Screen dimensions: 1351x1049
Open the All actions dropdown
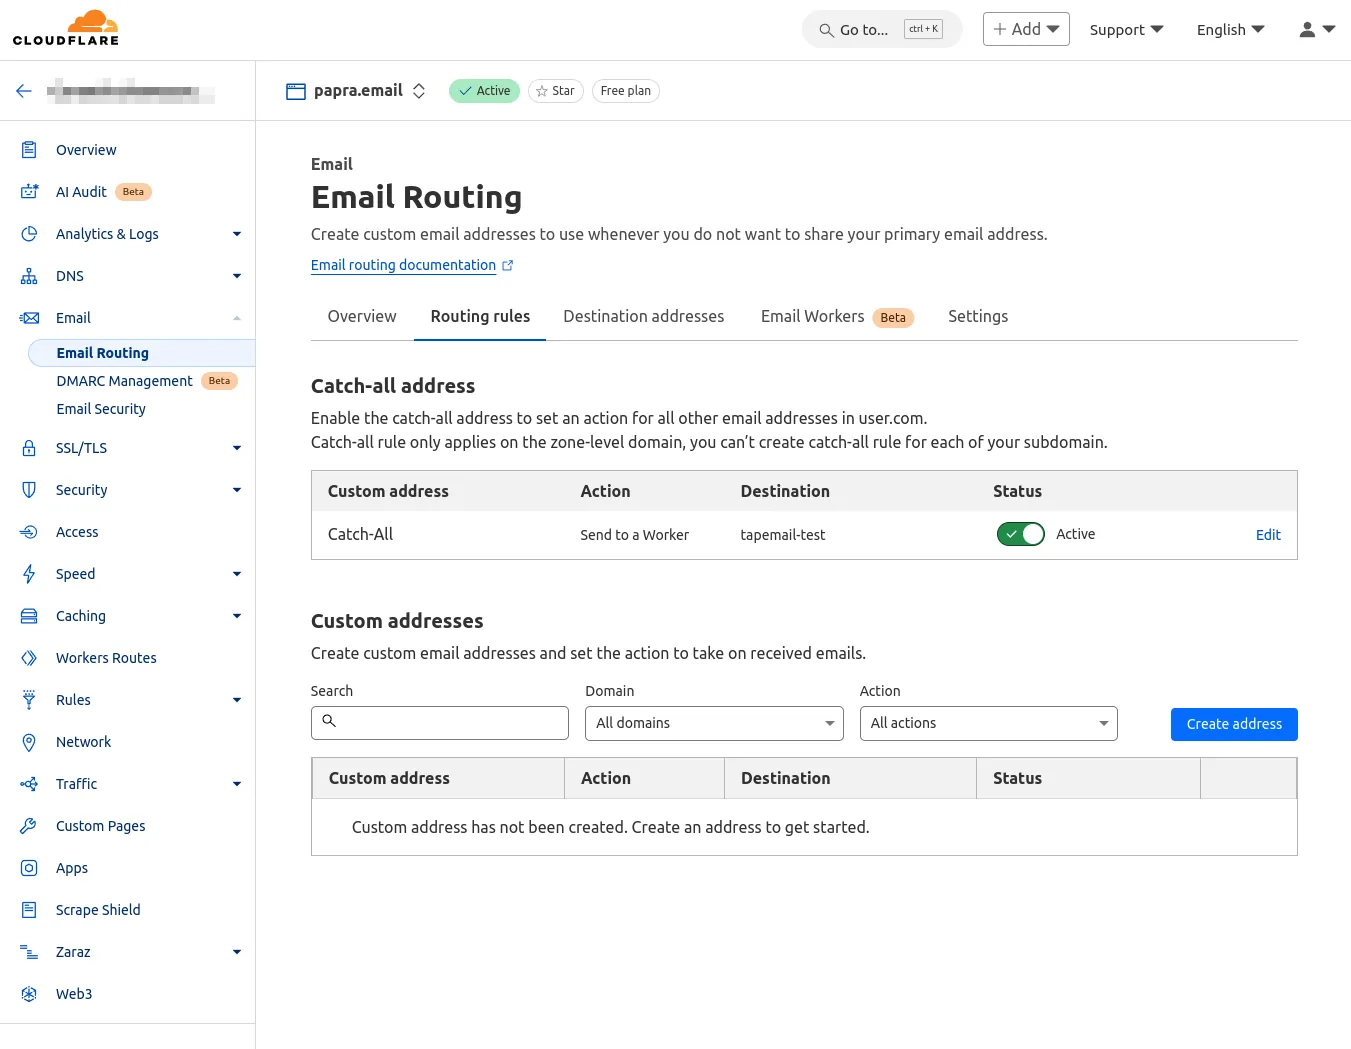point(988,723)
